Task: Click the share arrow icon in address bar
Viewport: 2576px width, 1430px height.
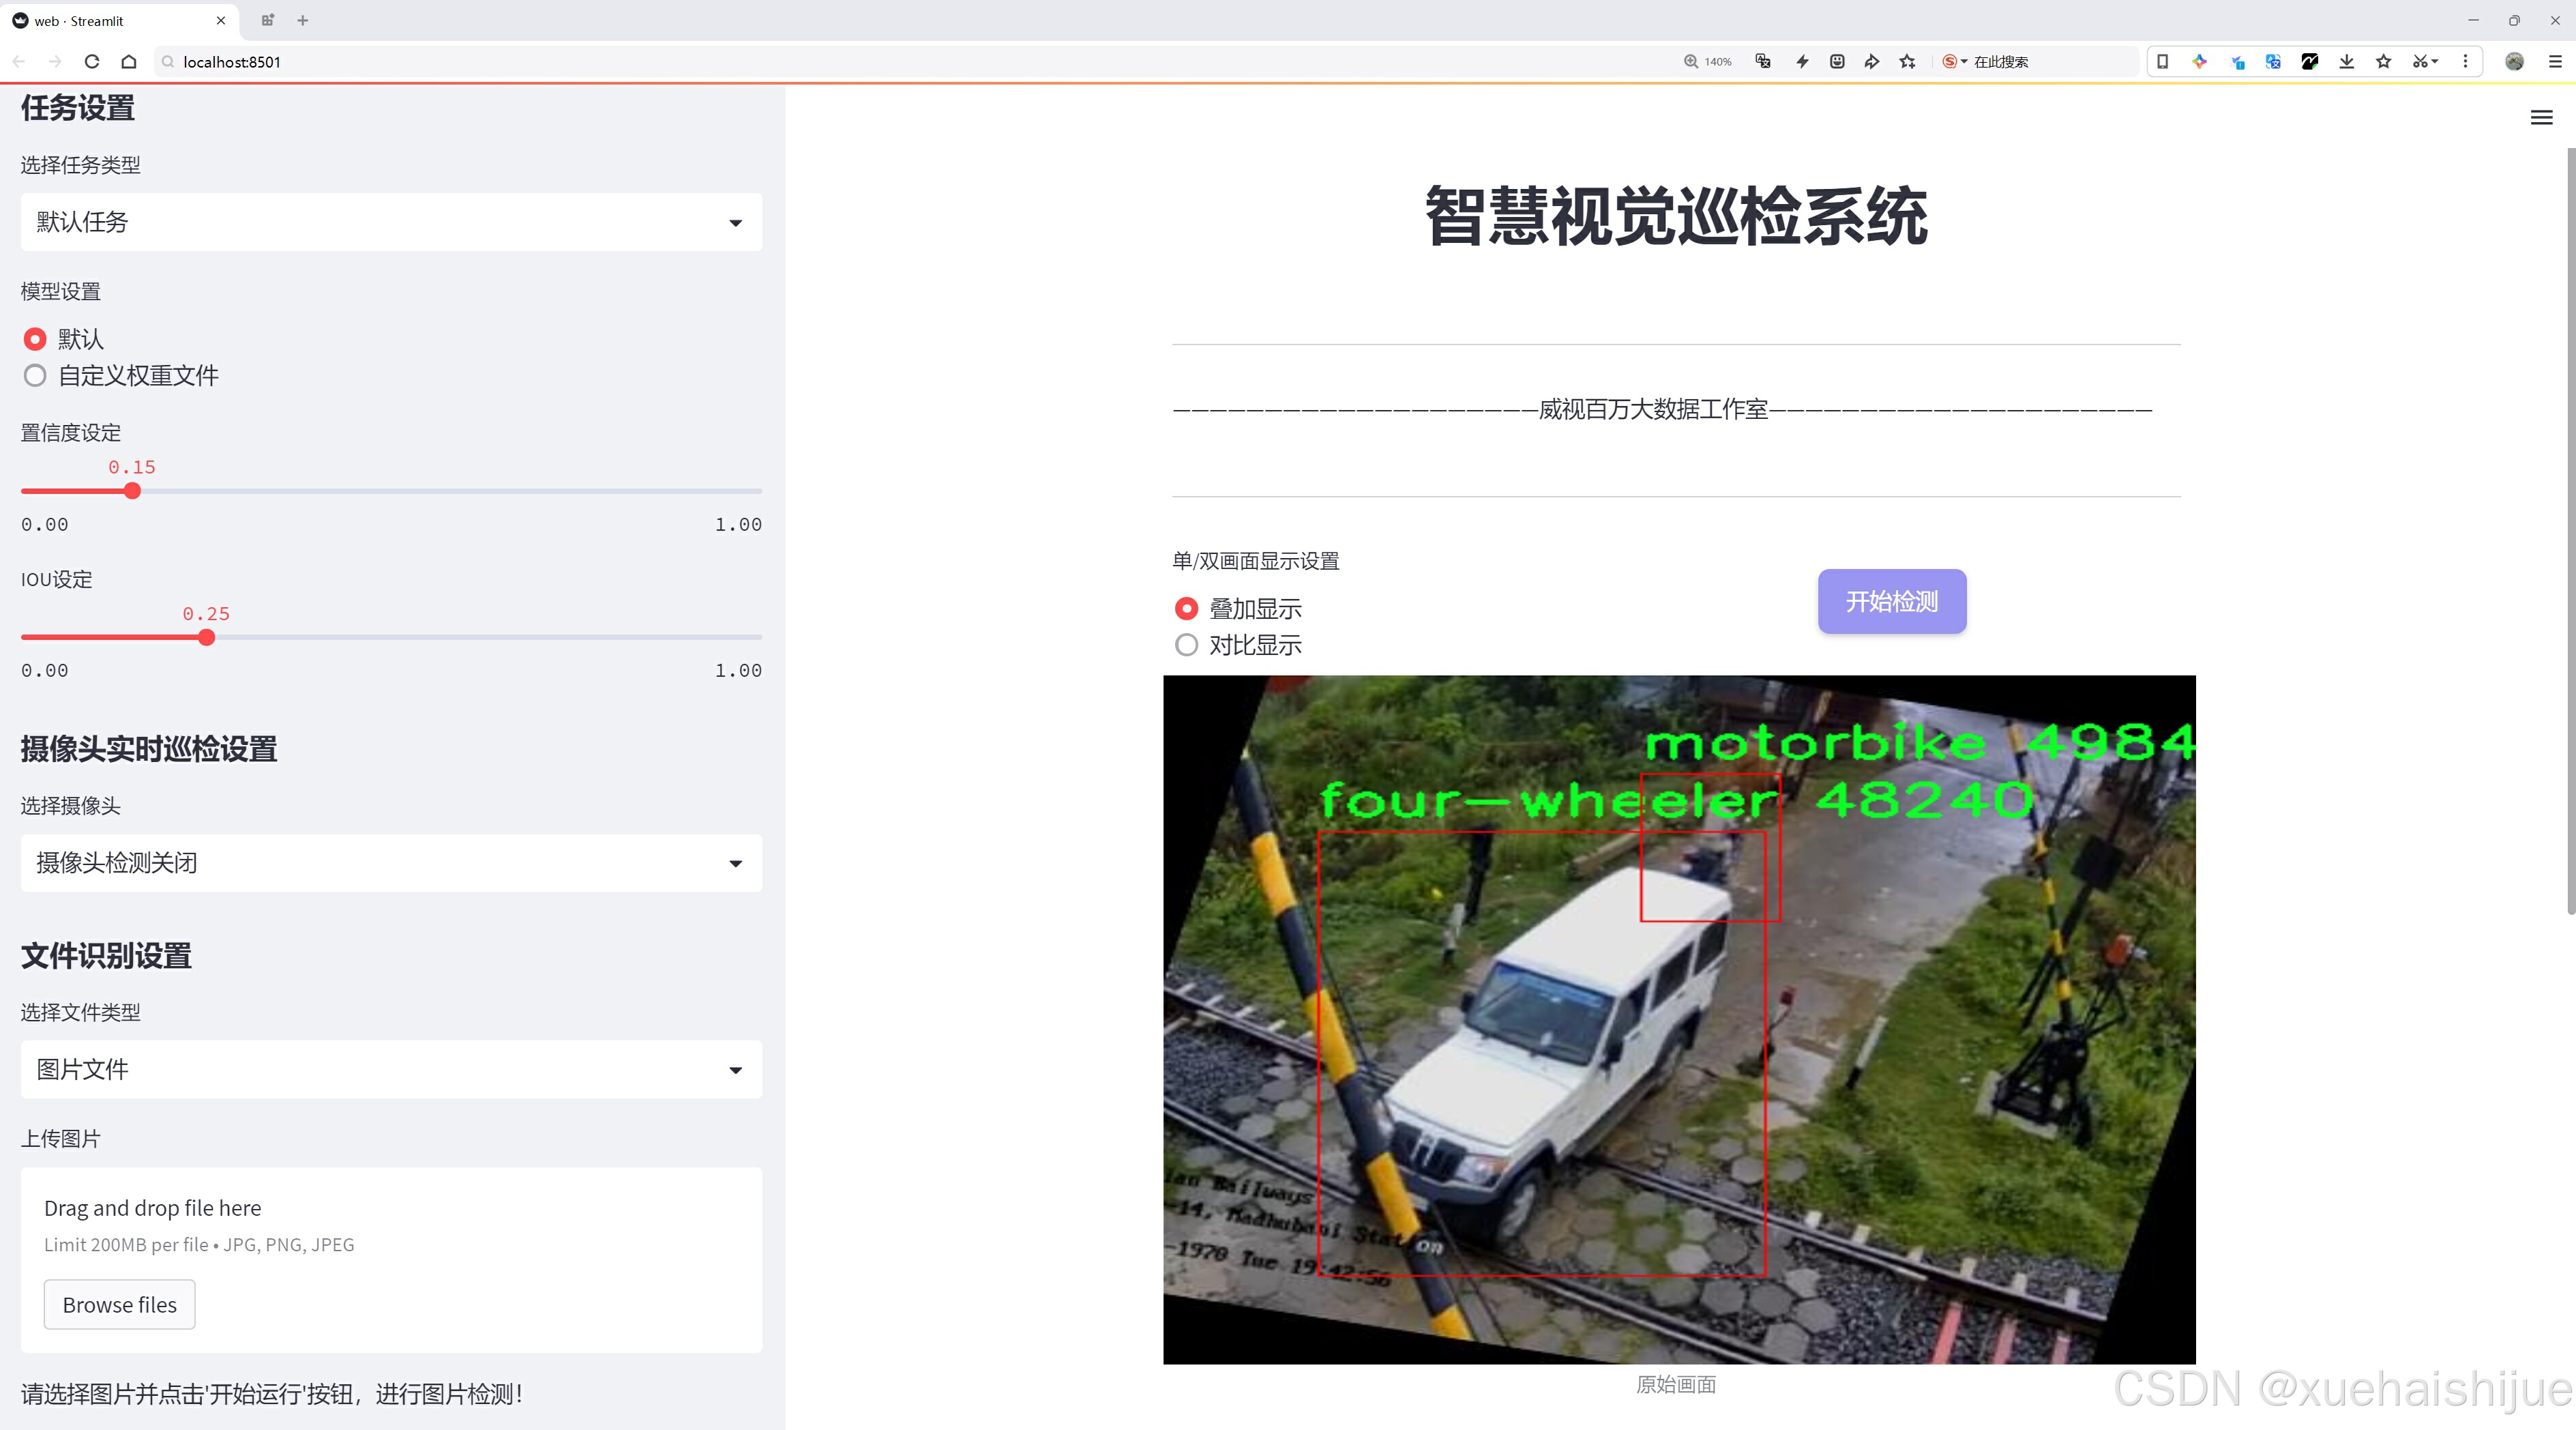Action: pos(1871,62)
